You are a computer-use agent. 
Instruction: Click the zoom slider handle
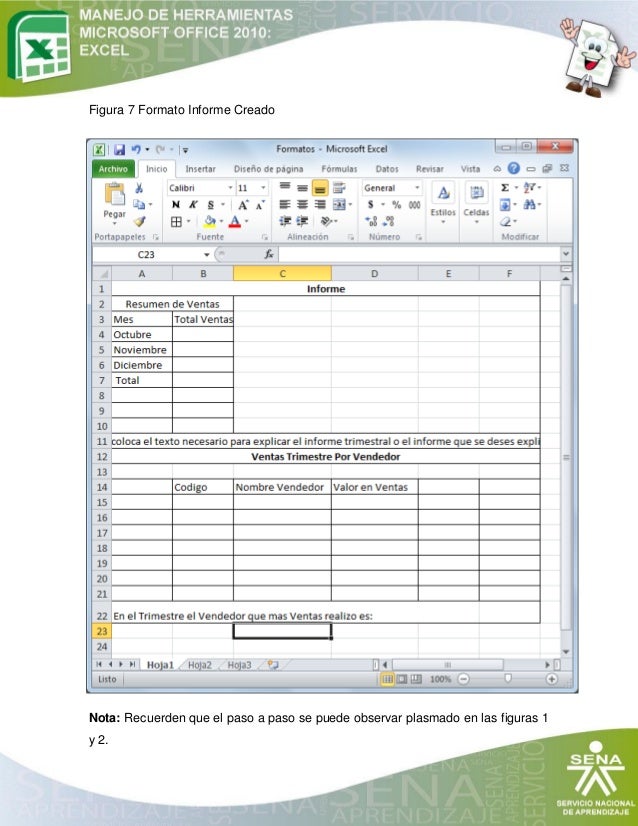(507, 678)
